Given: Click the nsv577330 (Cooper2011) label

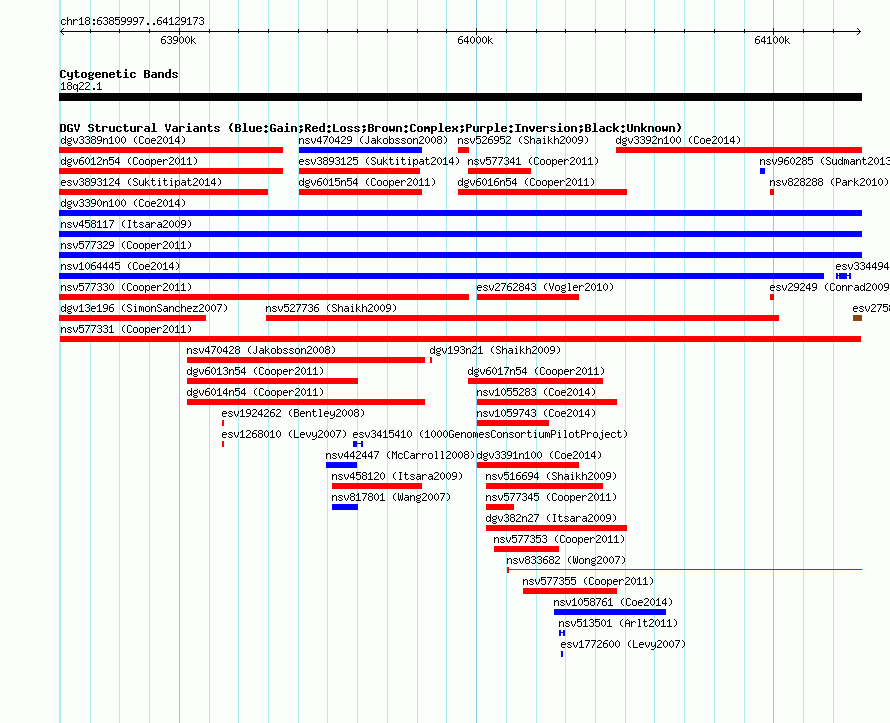Looking at the screenshot, I should coord(126,287).
